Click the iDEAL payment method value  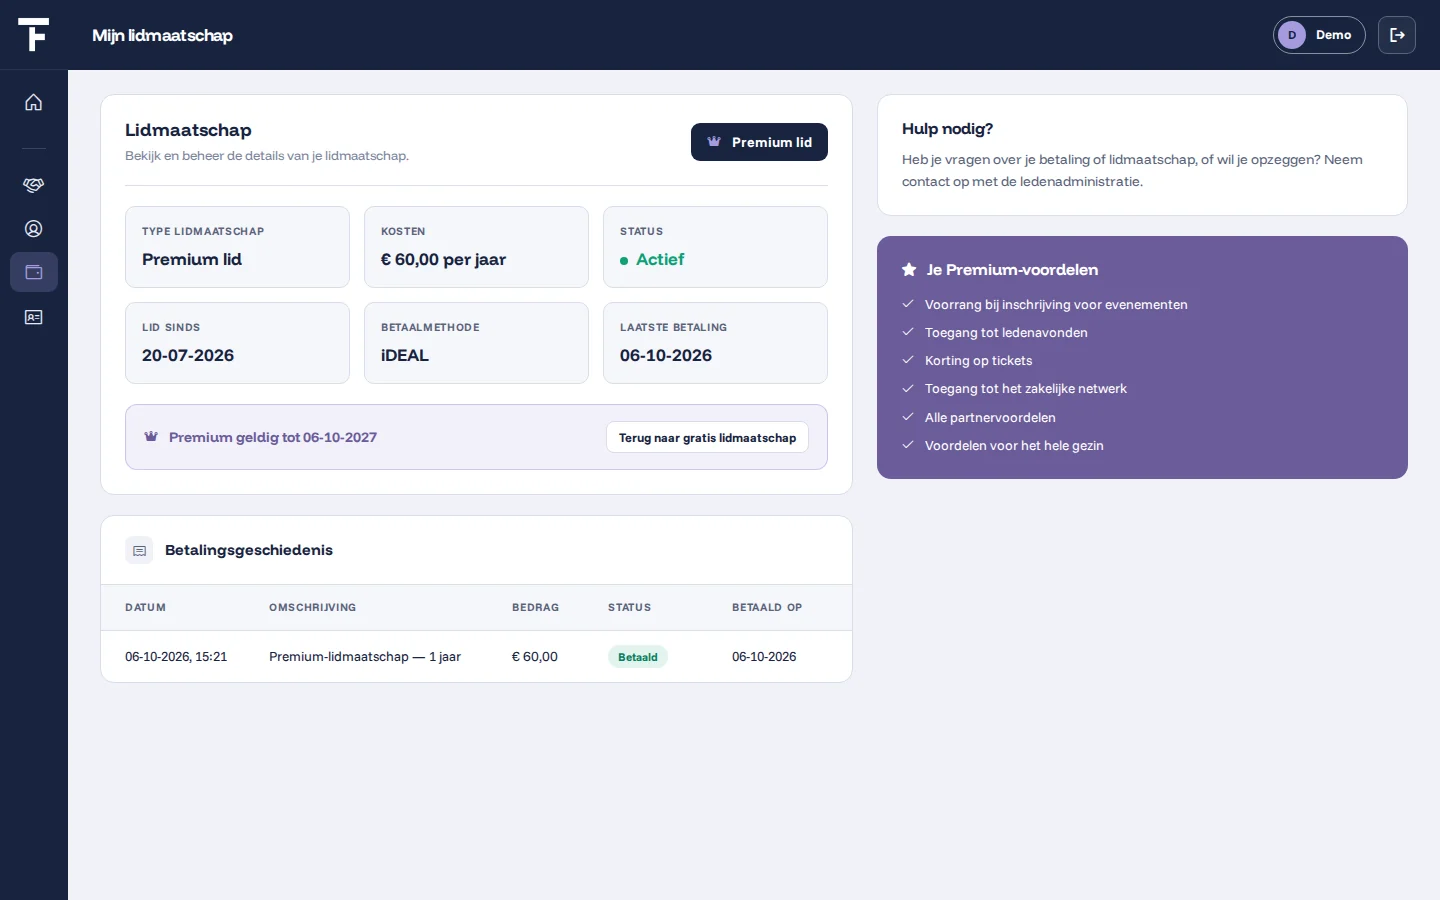(x=405, y=356)
